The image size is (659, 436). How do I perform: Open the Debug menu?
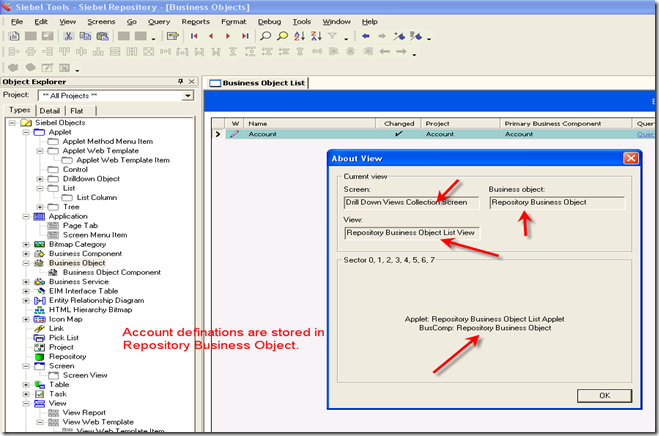[x=269, y=21]
